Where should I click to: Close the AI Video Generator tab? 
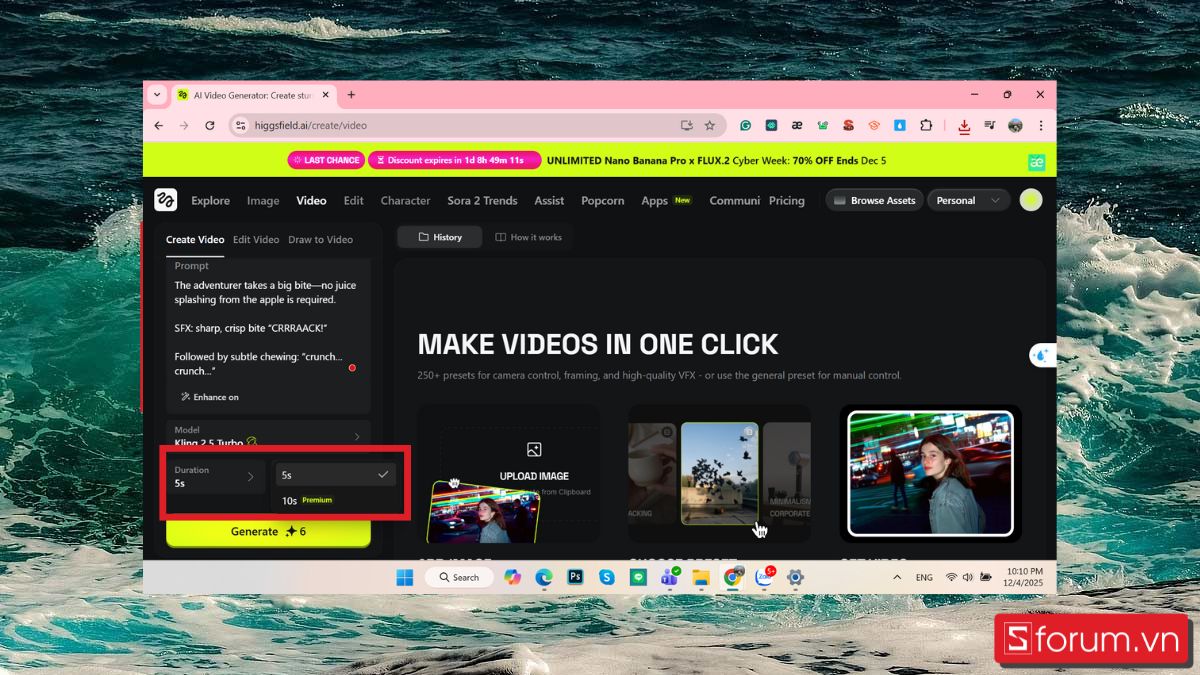[326, 95]
